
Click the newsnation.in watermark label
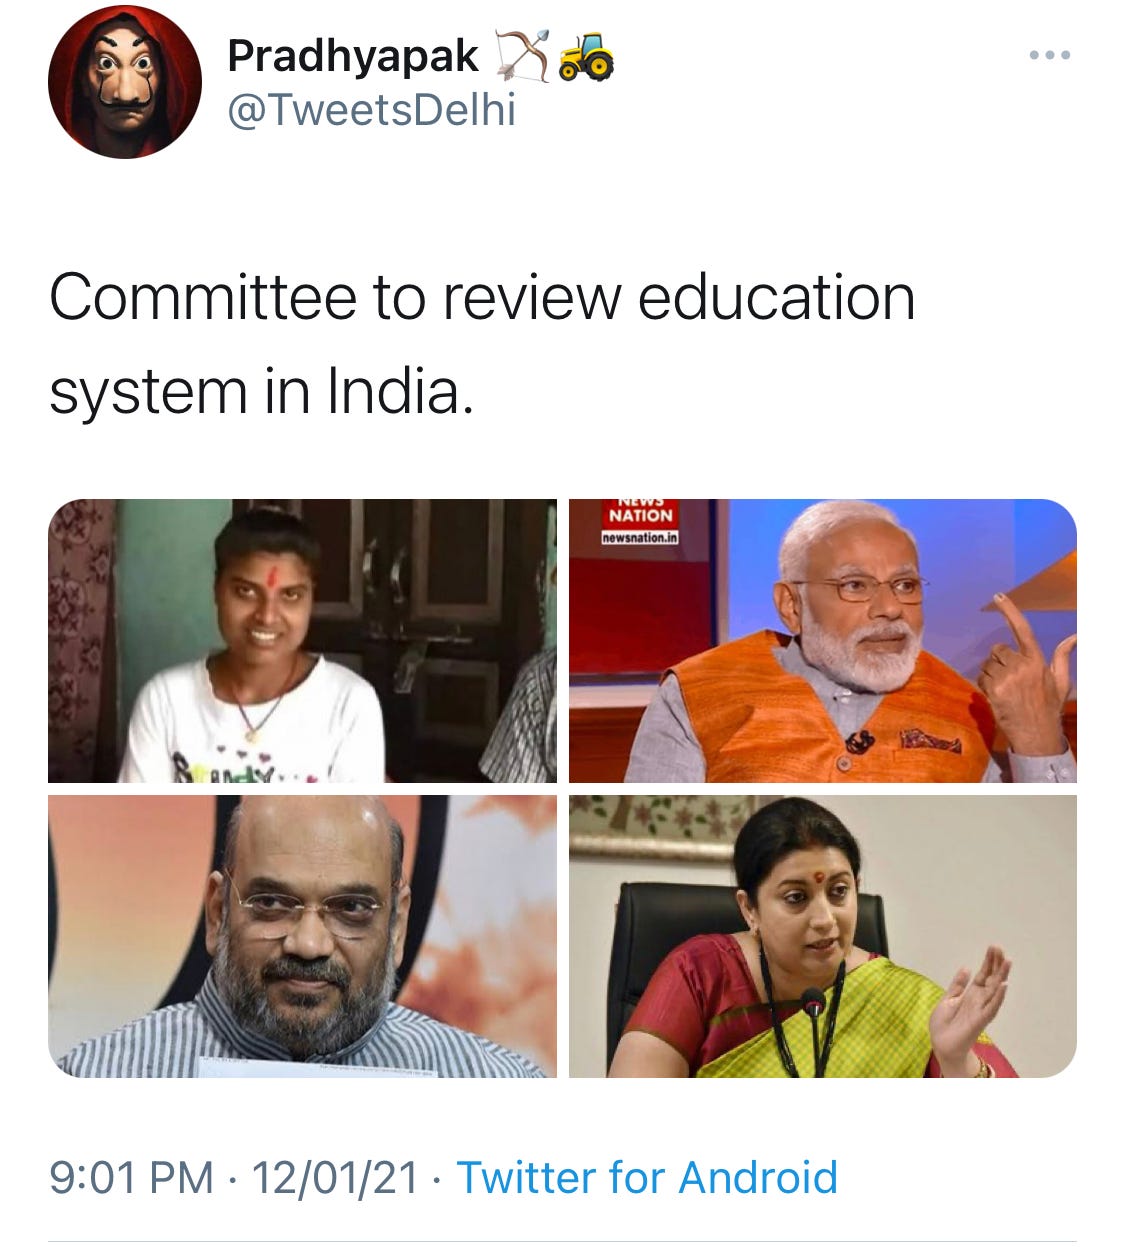click(x=640, y=538)
